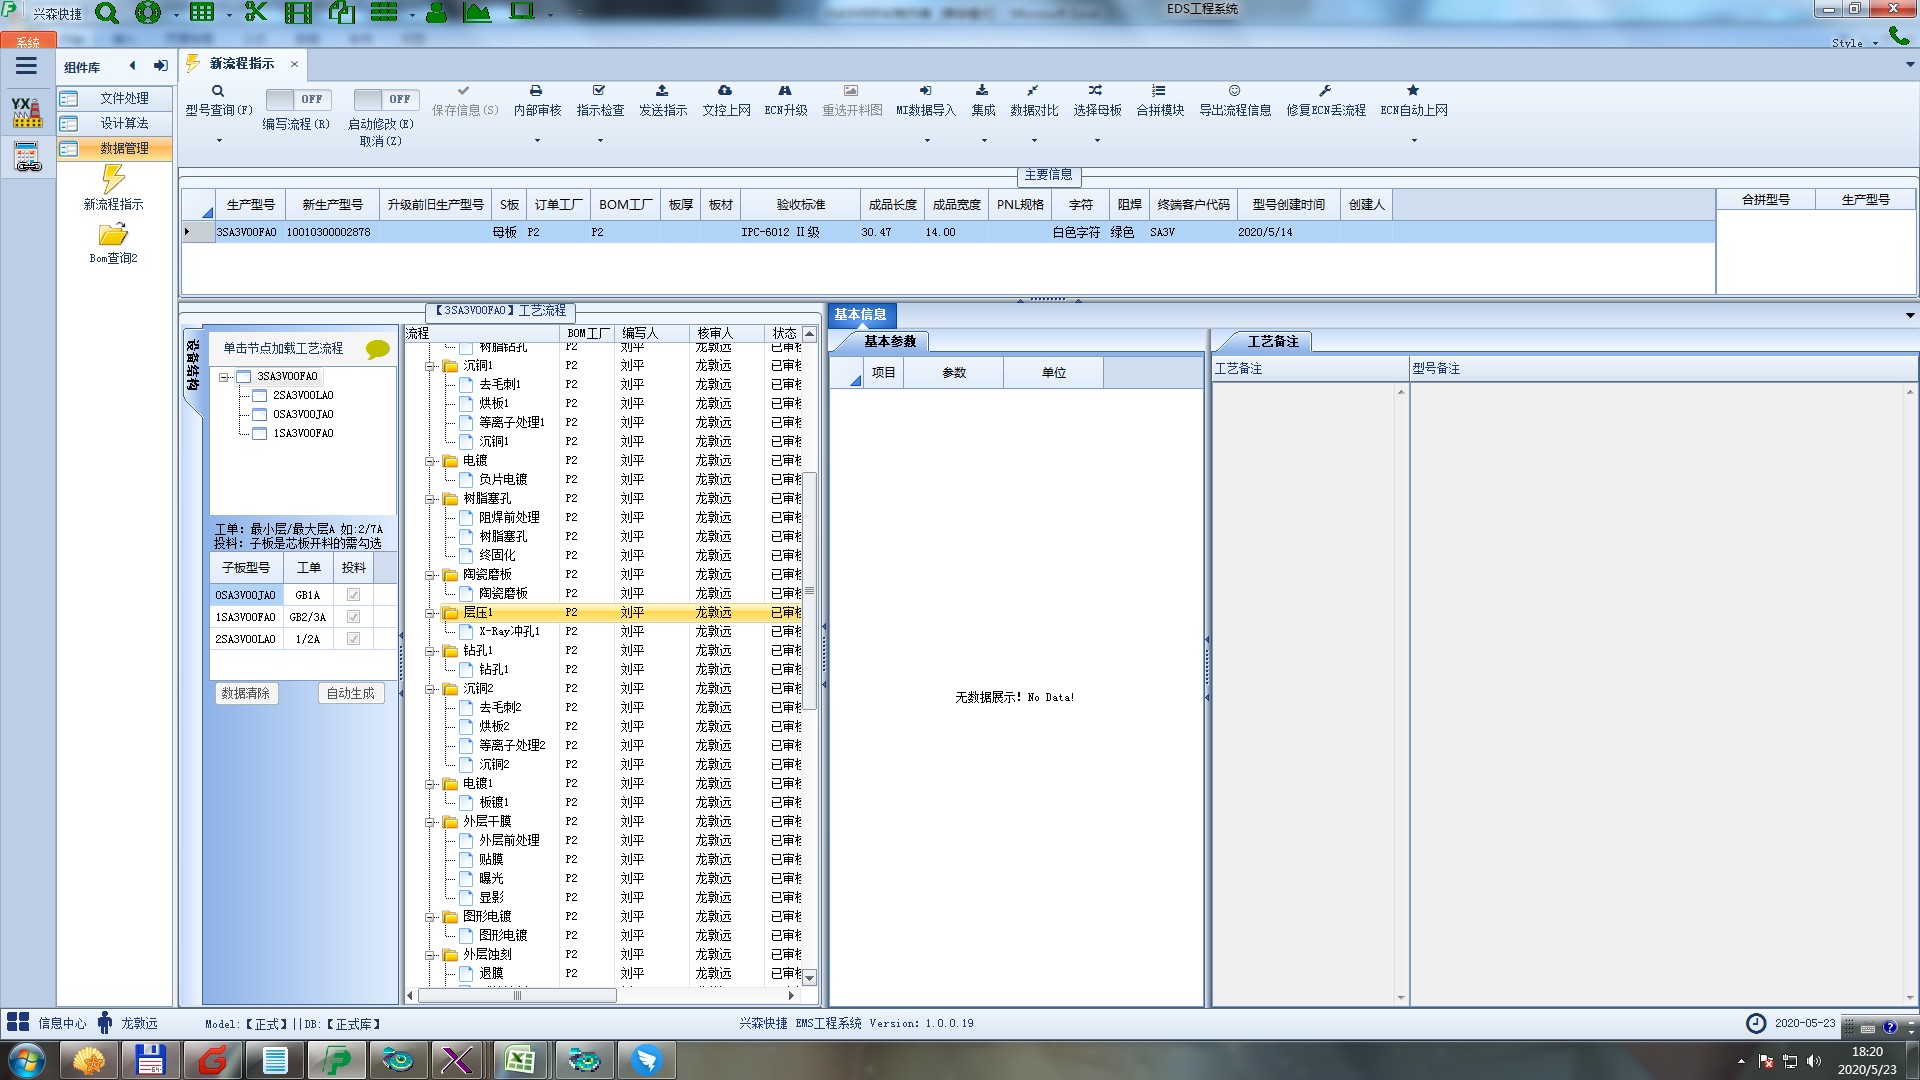Open the 新流程指示 lightning sidebar icon
Viewport: 1920px width, 1080px height.
click(113, 180)
